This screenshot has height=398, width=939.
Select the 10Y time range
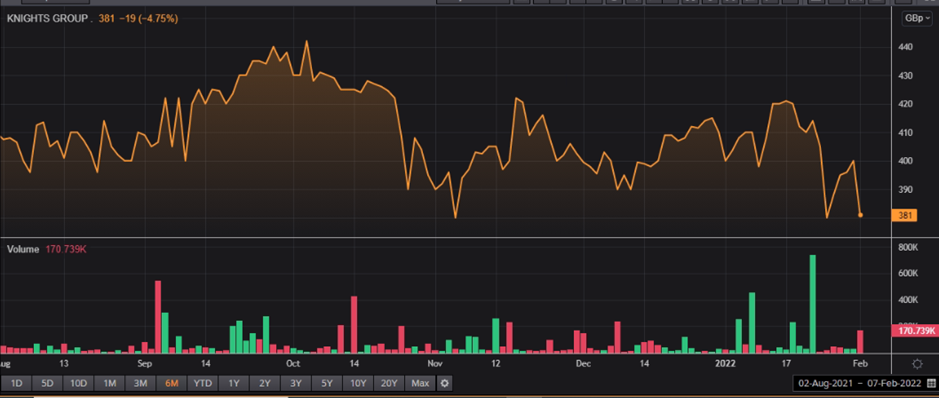(358, 383)
